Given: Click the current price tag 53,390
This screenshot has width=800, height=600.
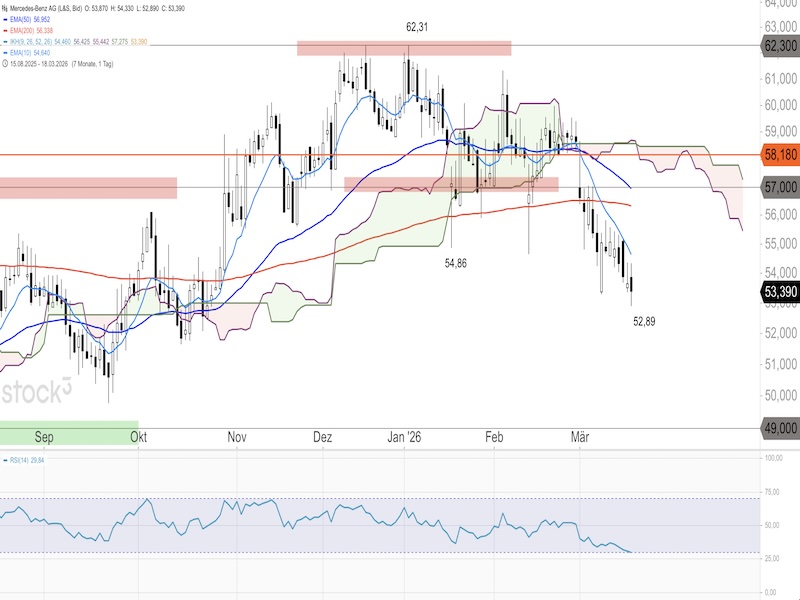Looking at the screenshot, I should point(778,291).
